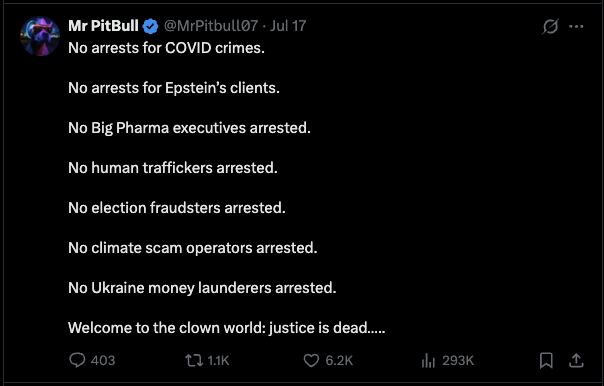
Task: Click the Grok explain post icon
Action: [x=550, y=27]
